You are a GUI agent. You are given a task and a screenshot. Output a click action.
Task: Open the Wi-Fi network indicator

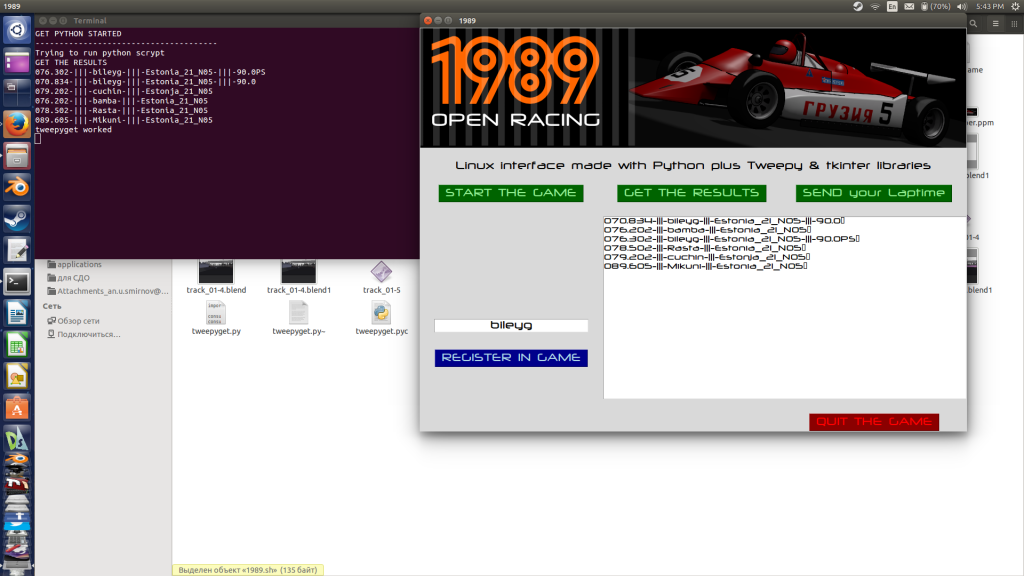click(x=875, y=7)
